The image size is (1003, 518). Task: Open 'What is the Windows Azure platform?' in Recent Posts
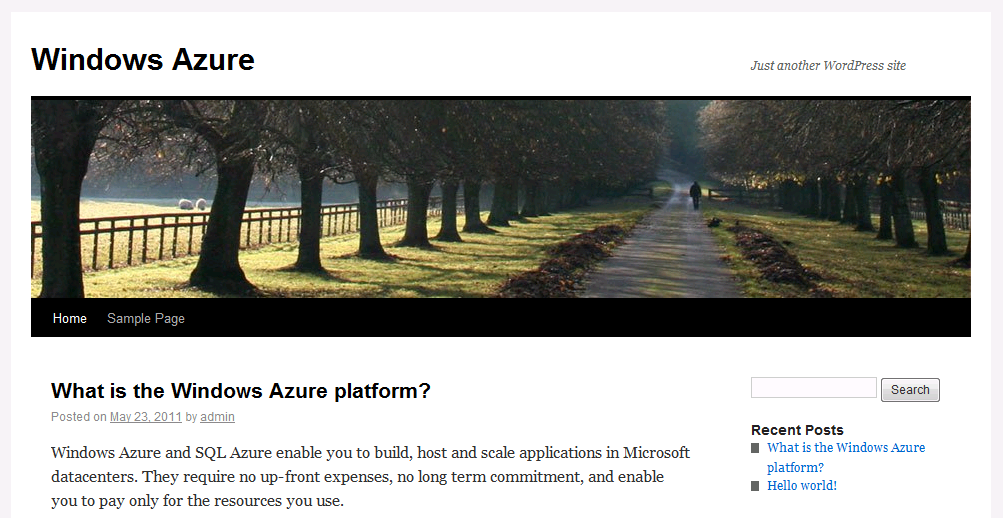pyautogui.click(x=846, y=457)
